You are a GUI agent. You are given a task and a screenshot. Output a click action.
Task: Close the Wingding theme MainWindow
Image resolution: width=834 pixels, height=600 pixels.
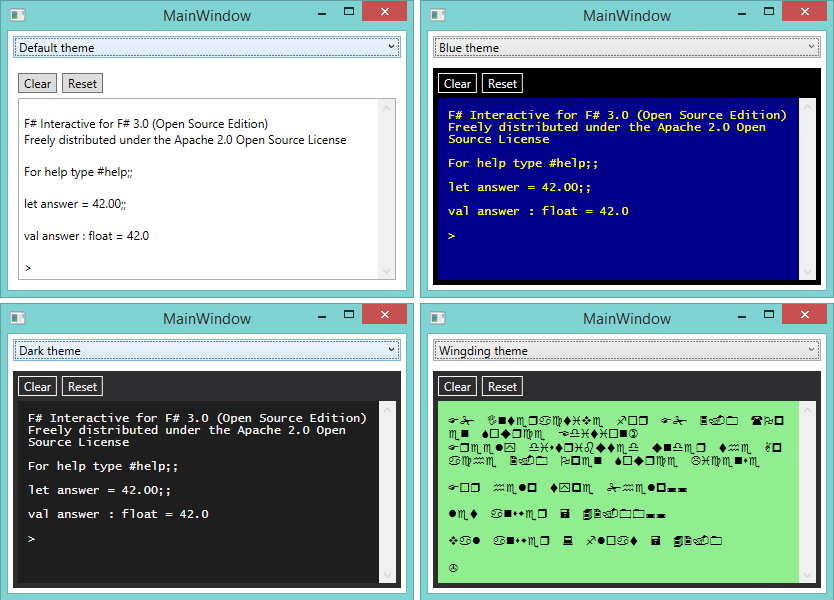pos(805,314)
